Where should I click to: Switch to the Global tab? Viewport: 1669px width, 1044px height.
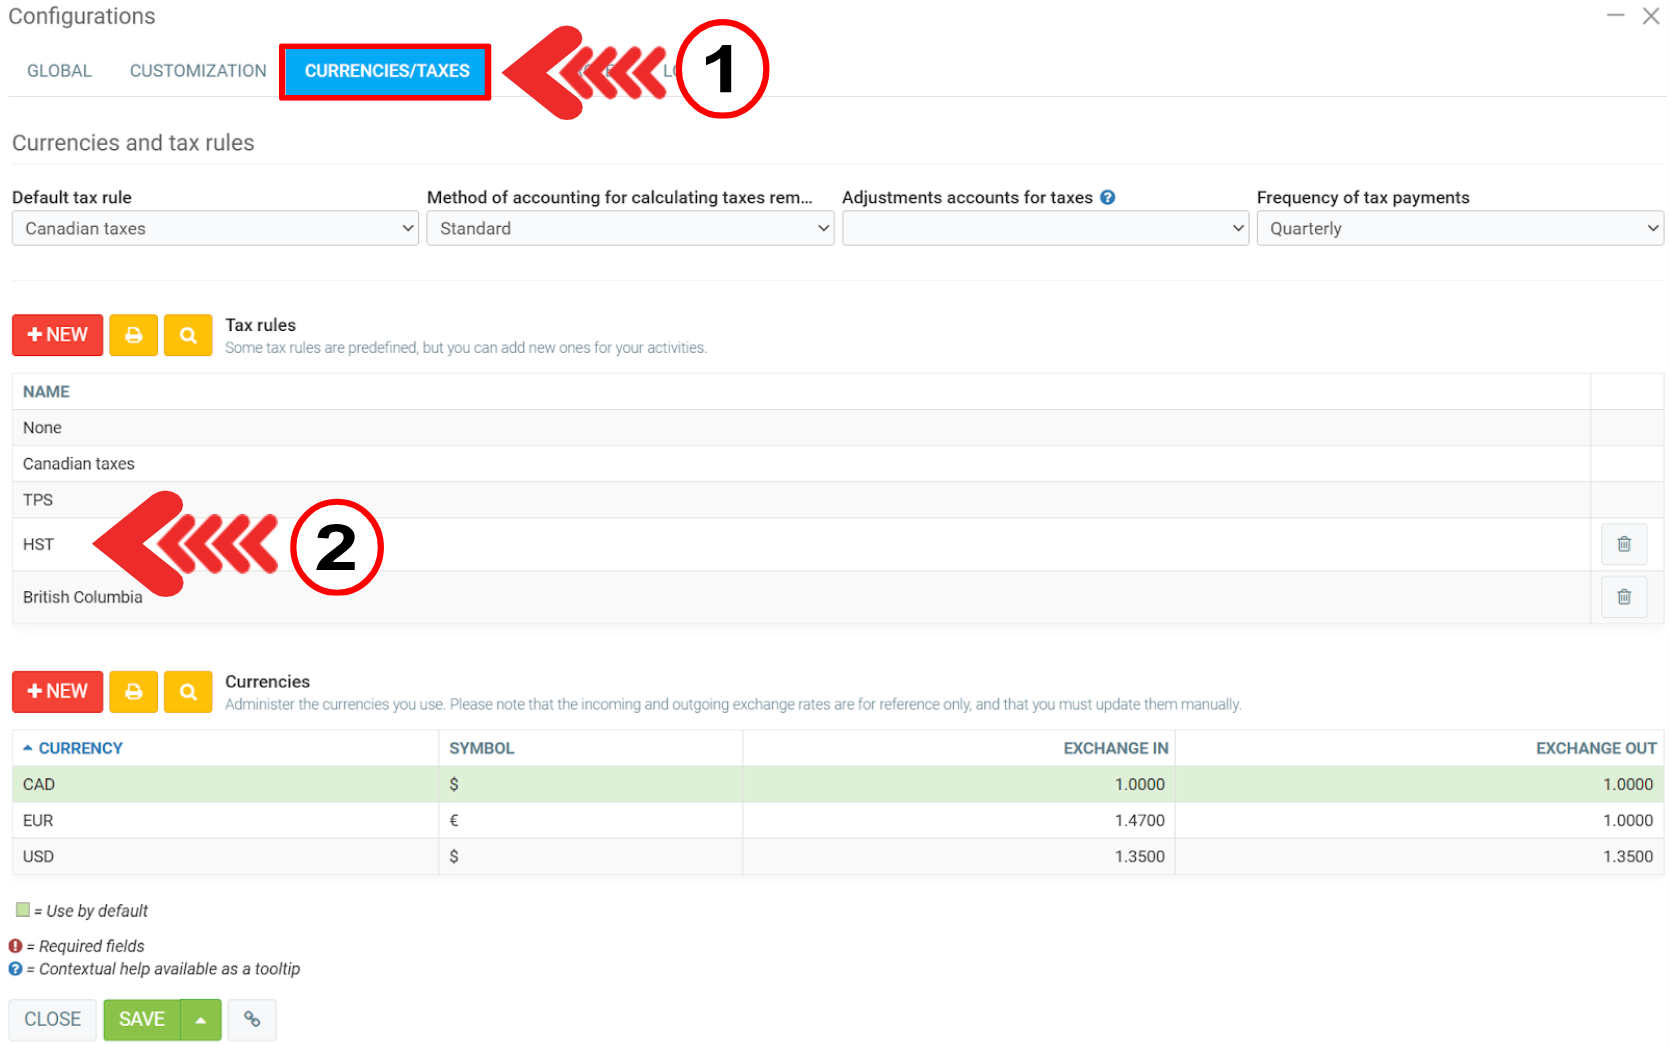pos(59,71)
